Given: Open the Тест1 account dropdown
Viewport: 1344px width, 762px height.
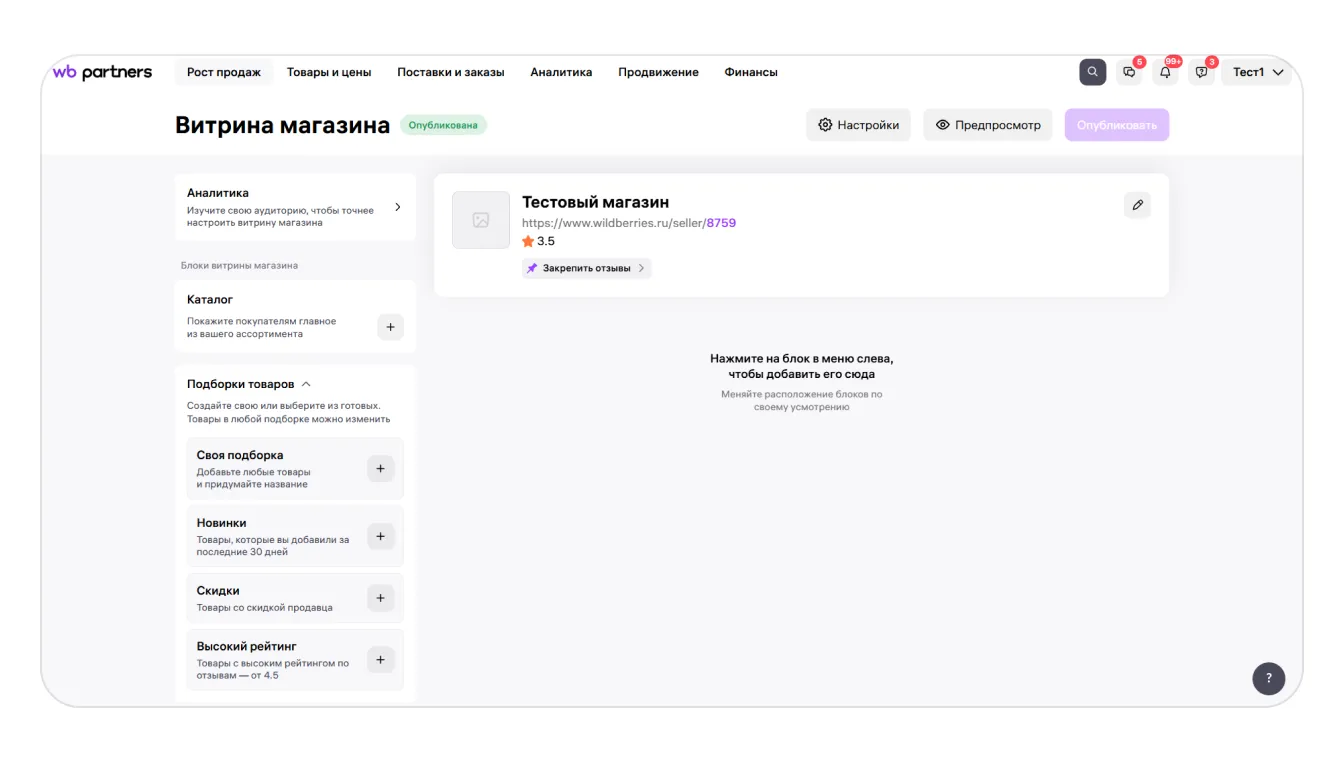Looking at the screenshot, I should tap(1257, 72).
